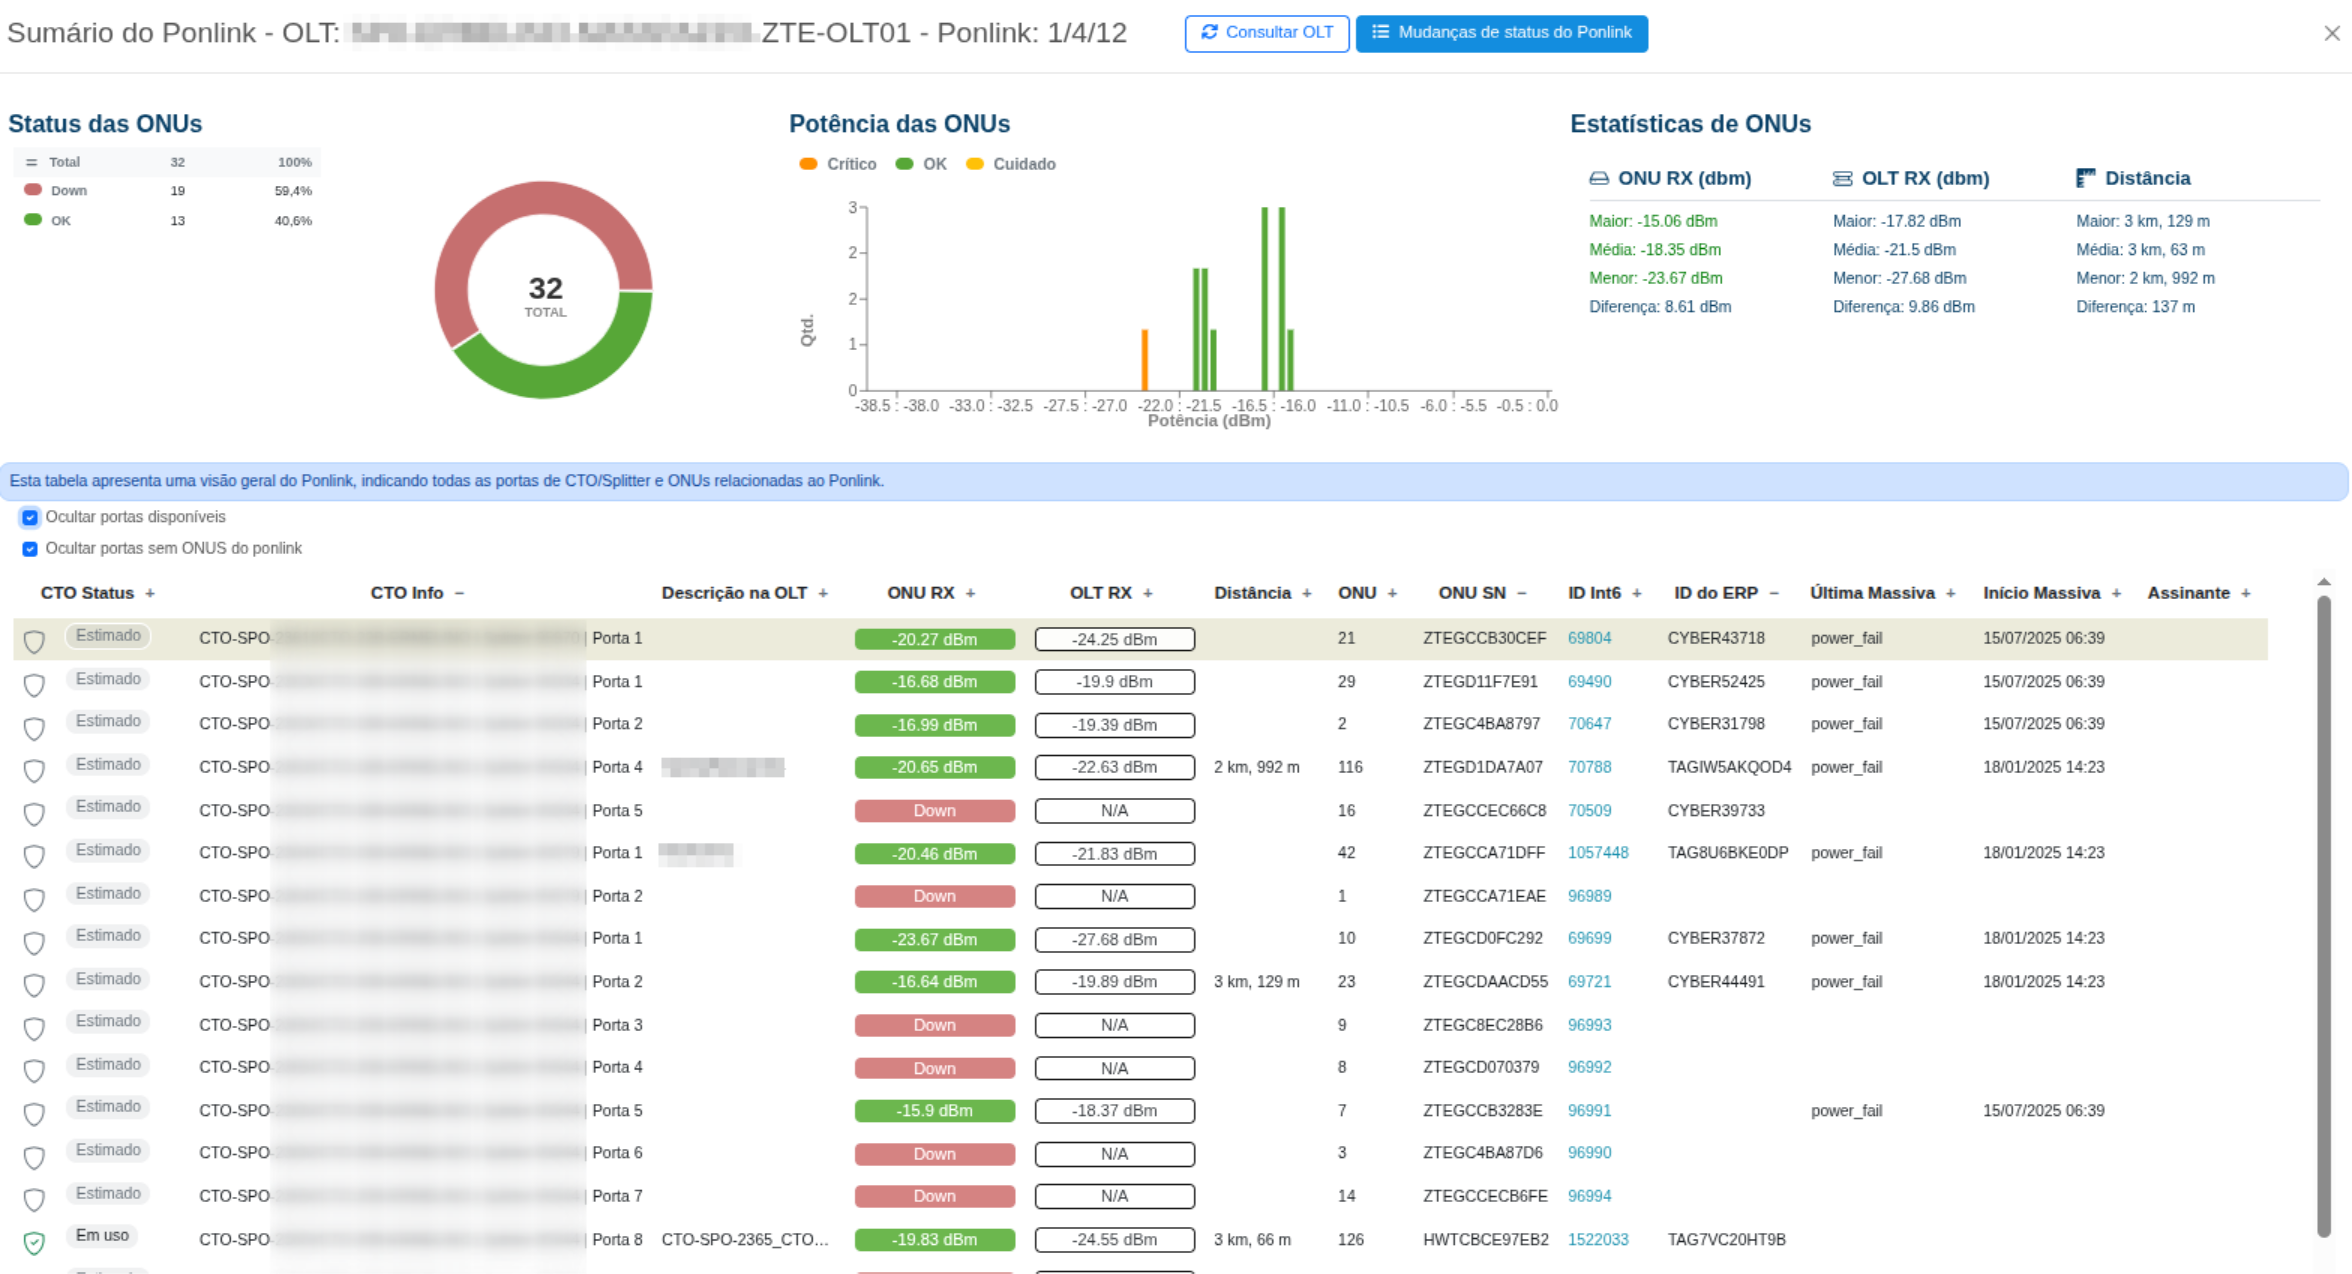Click the Distância ruler icon in statistics
The width and height of the screenshot is (2352, 1274).
coord(2085,179)
